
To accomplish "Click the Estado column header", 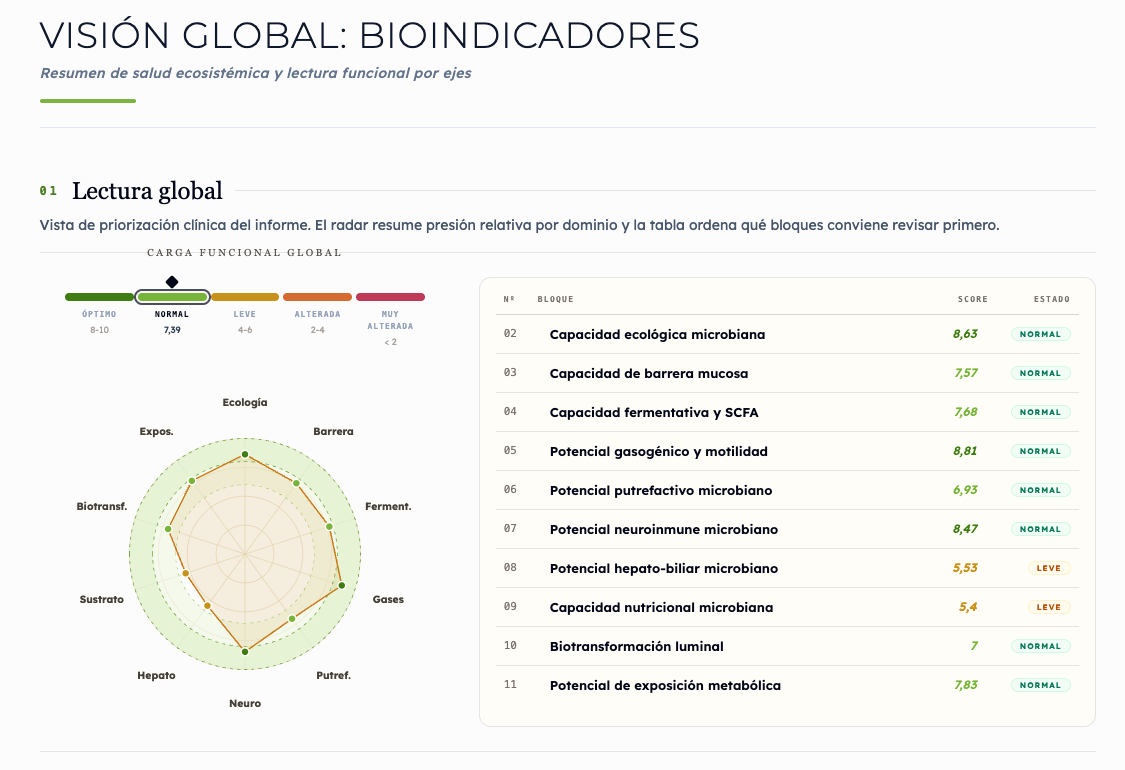I will (1052, 299).
